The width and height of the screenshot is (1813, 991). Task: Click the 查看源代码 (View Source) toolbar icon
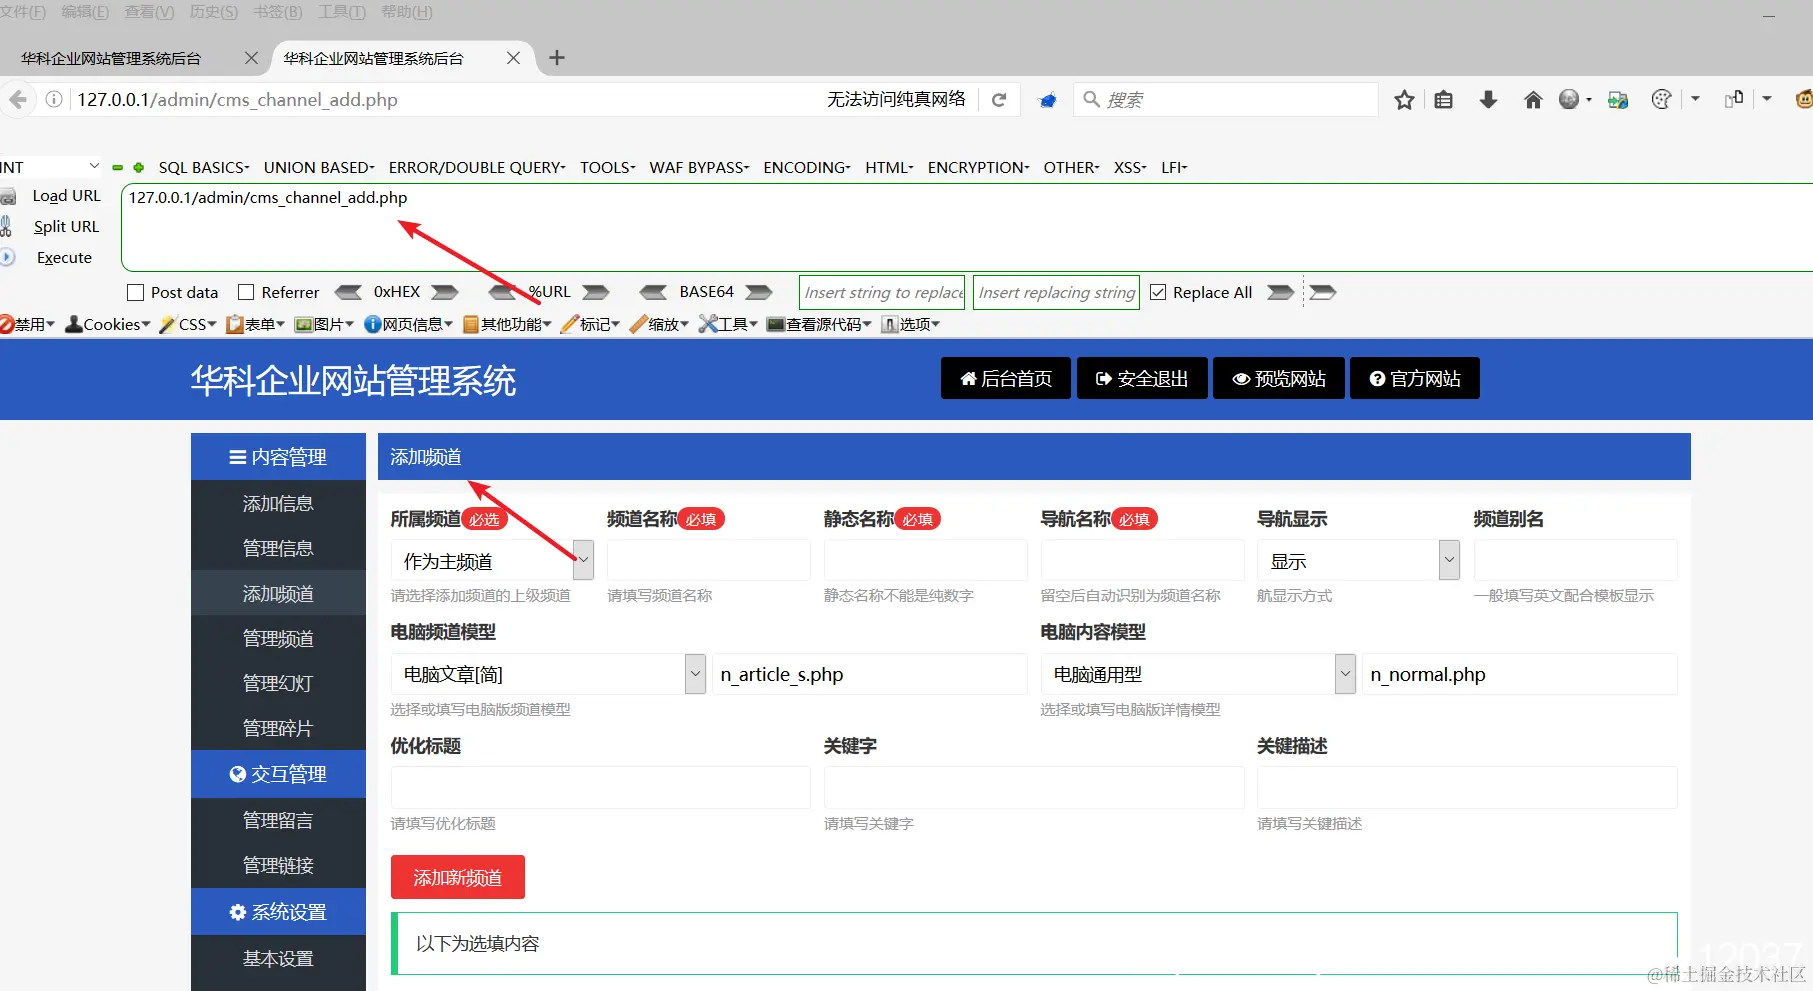(818, 323)
